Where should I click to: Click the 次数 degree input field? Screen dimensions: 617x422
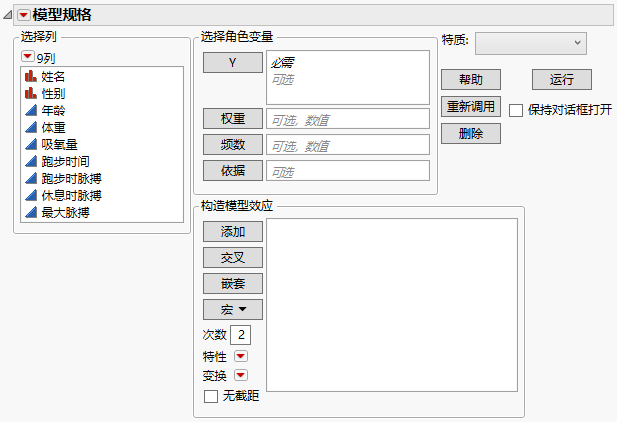point(240,335)
